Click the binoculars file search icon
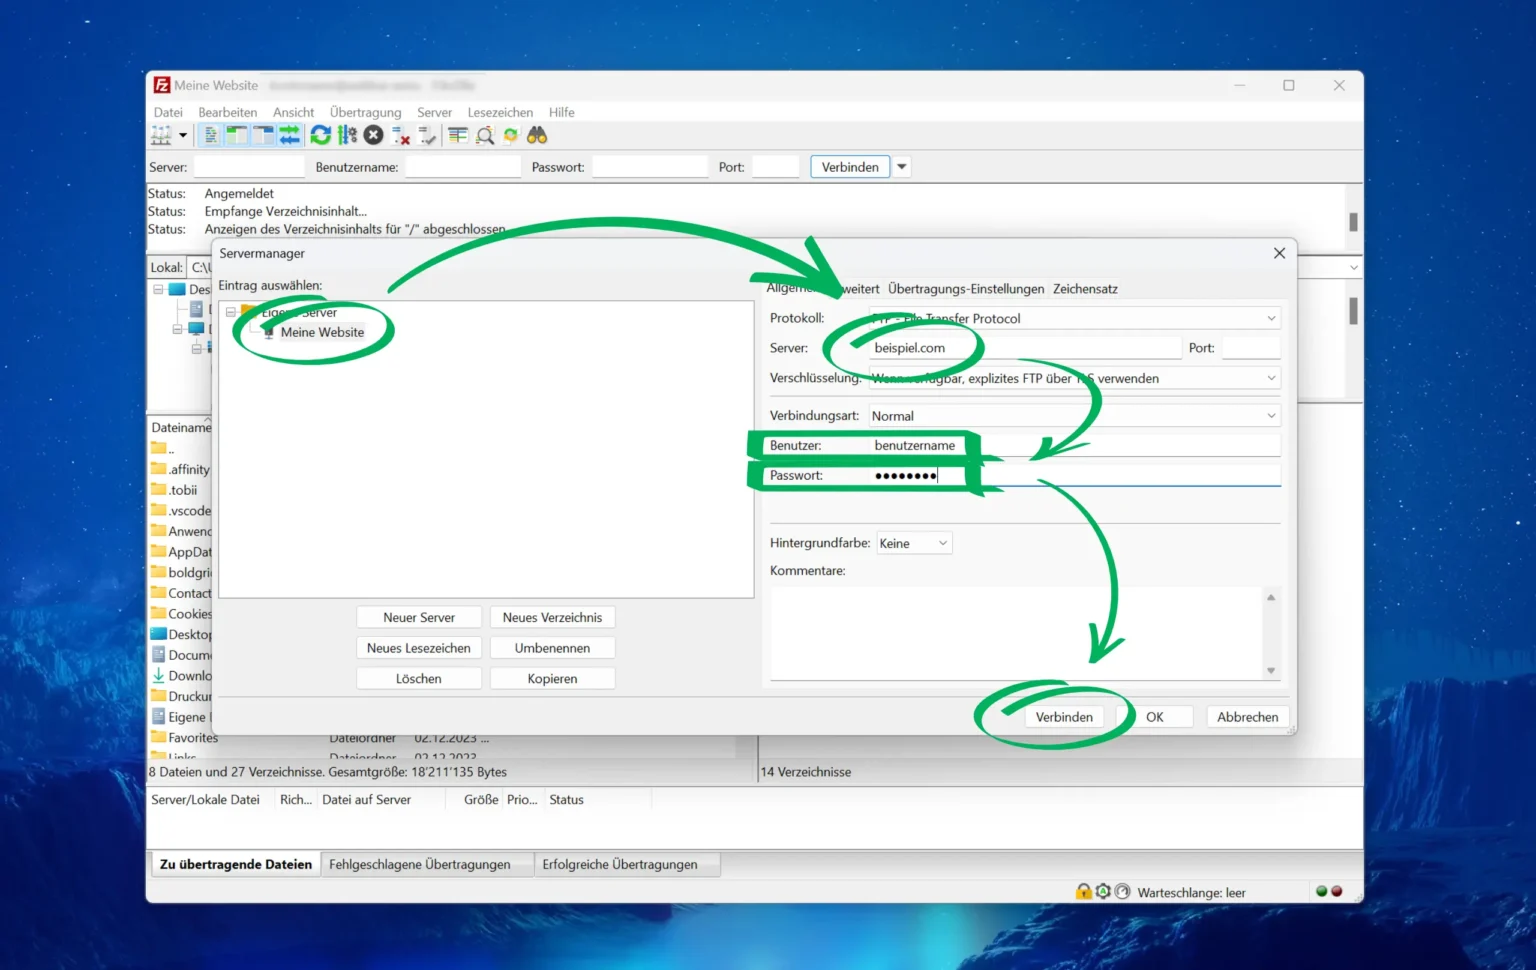This screenshot has width=1536, height=970. pos(537,136)
